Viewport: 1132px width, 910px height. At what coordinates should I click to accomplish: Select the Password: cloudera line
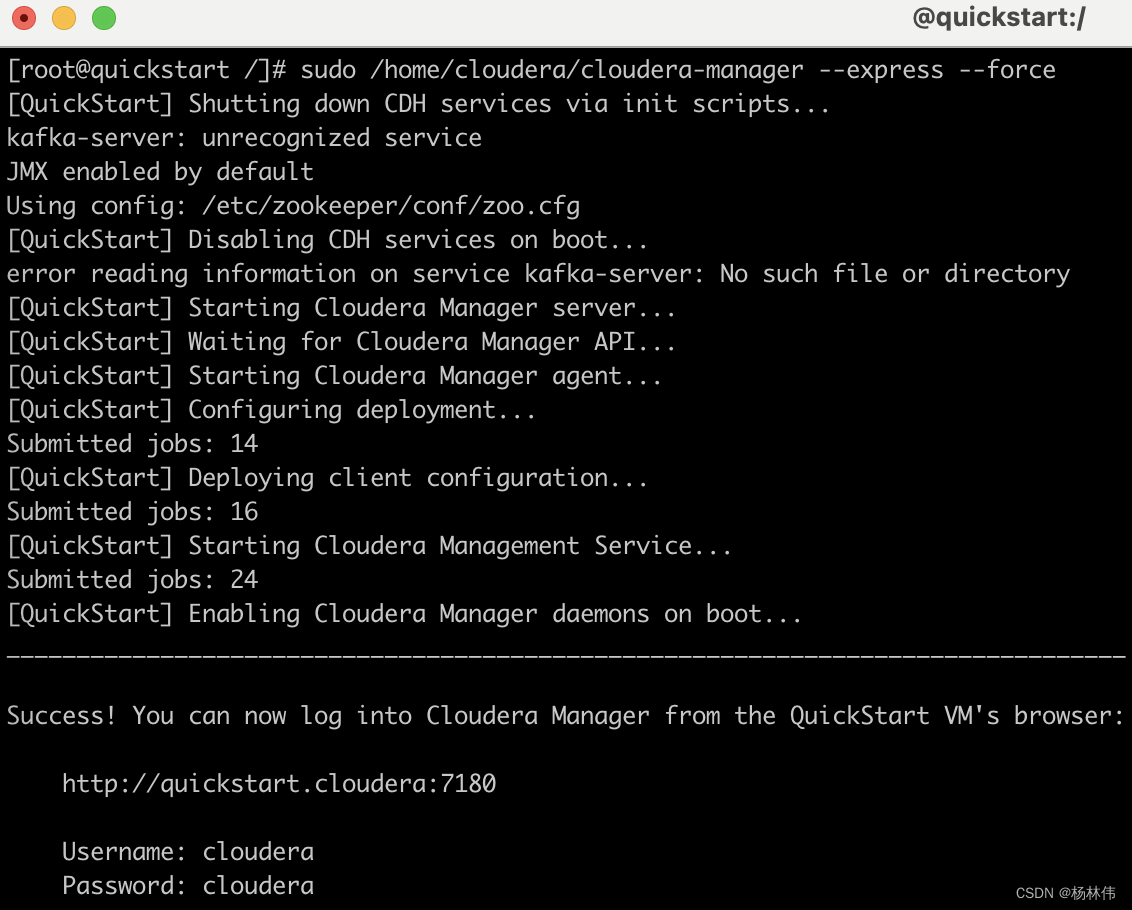click(187, 885)
